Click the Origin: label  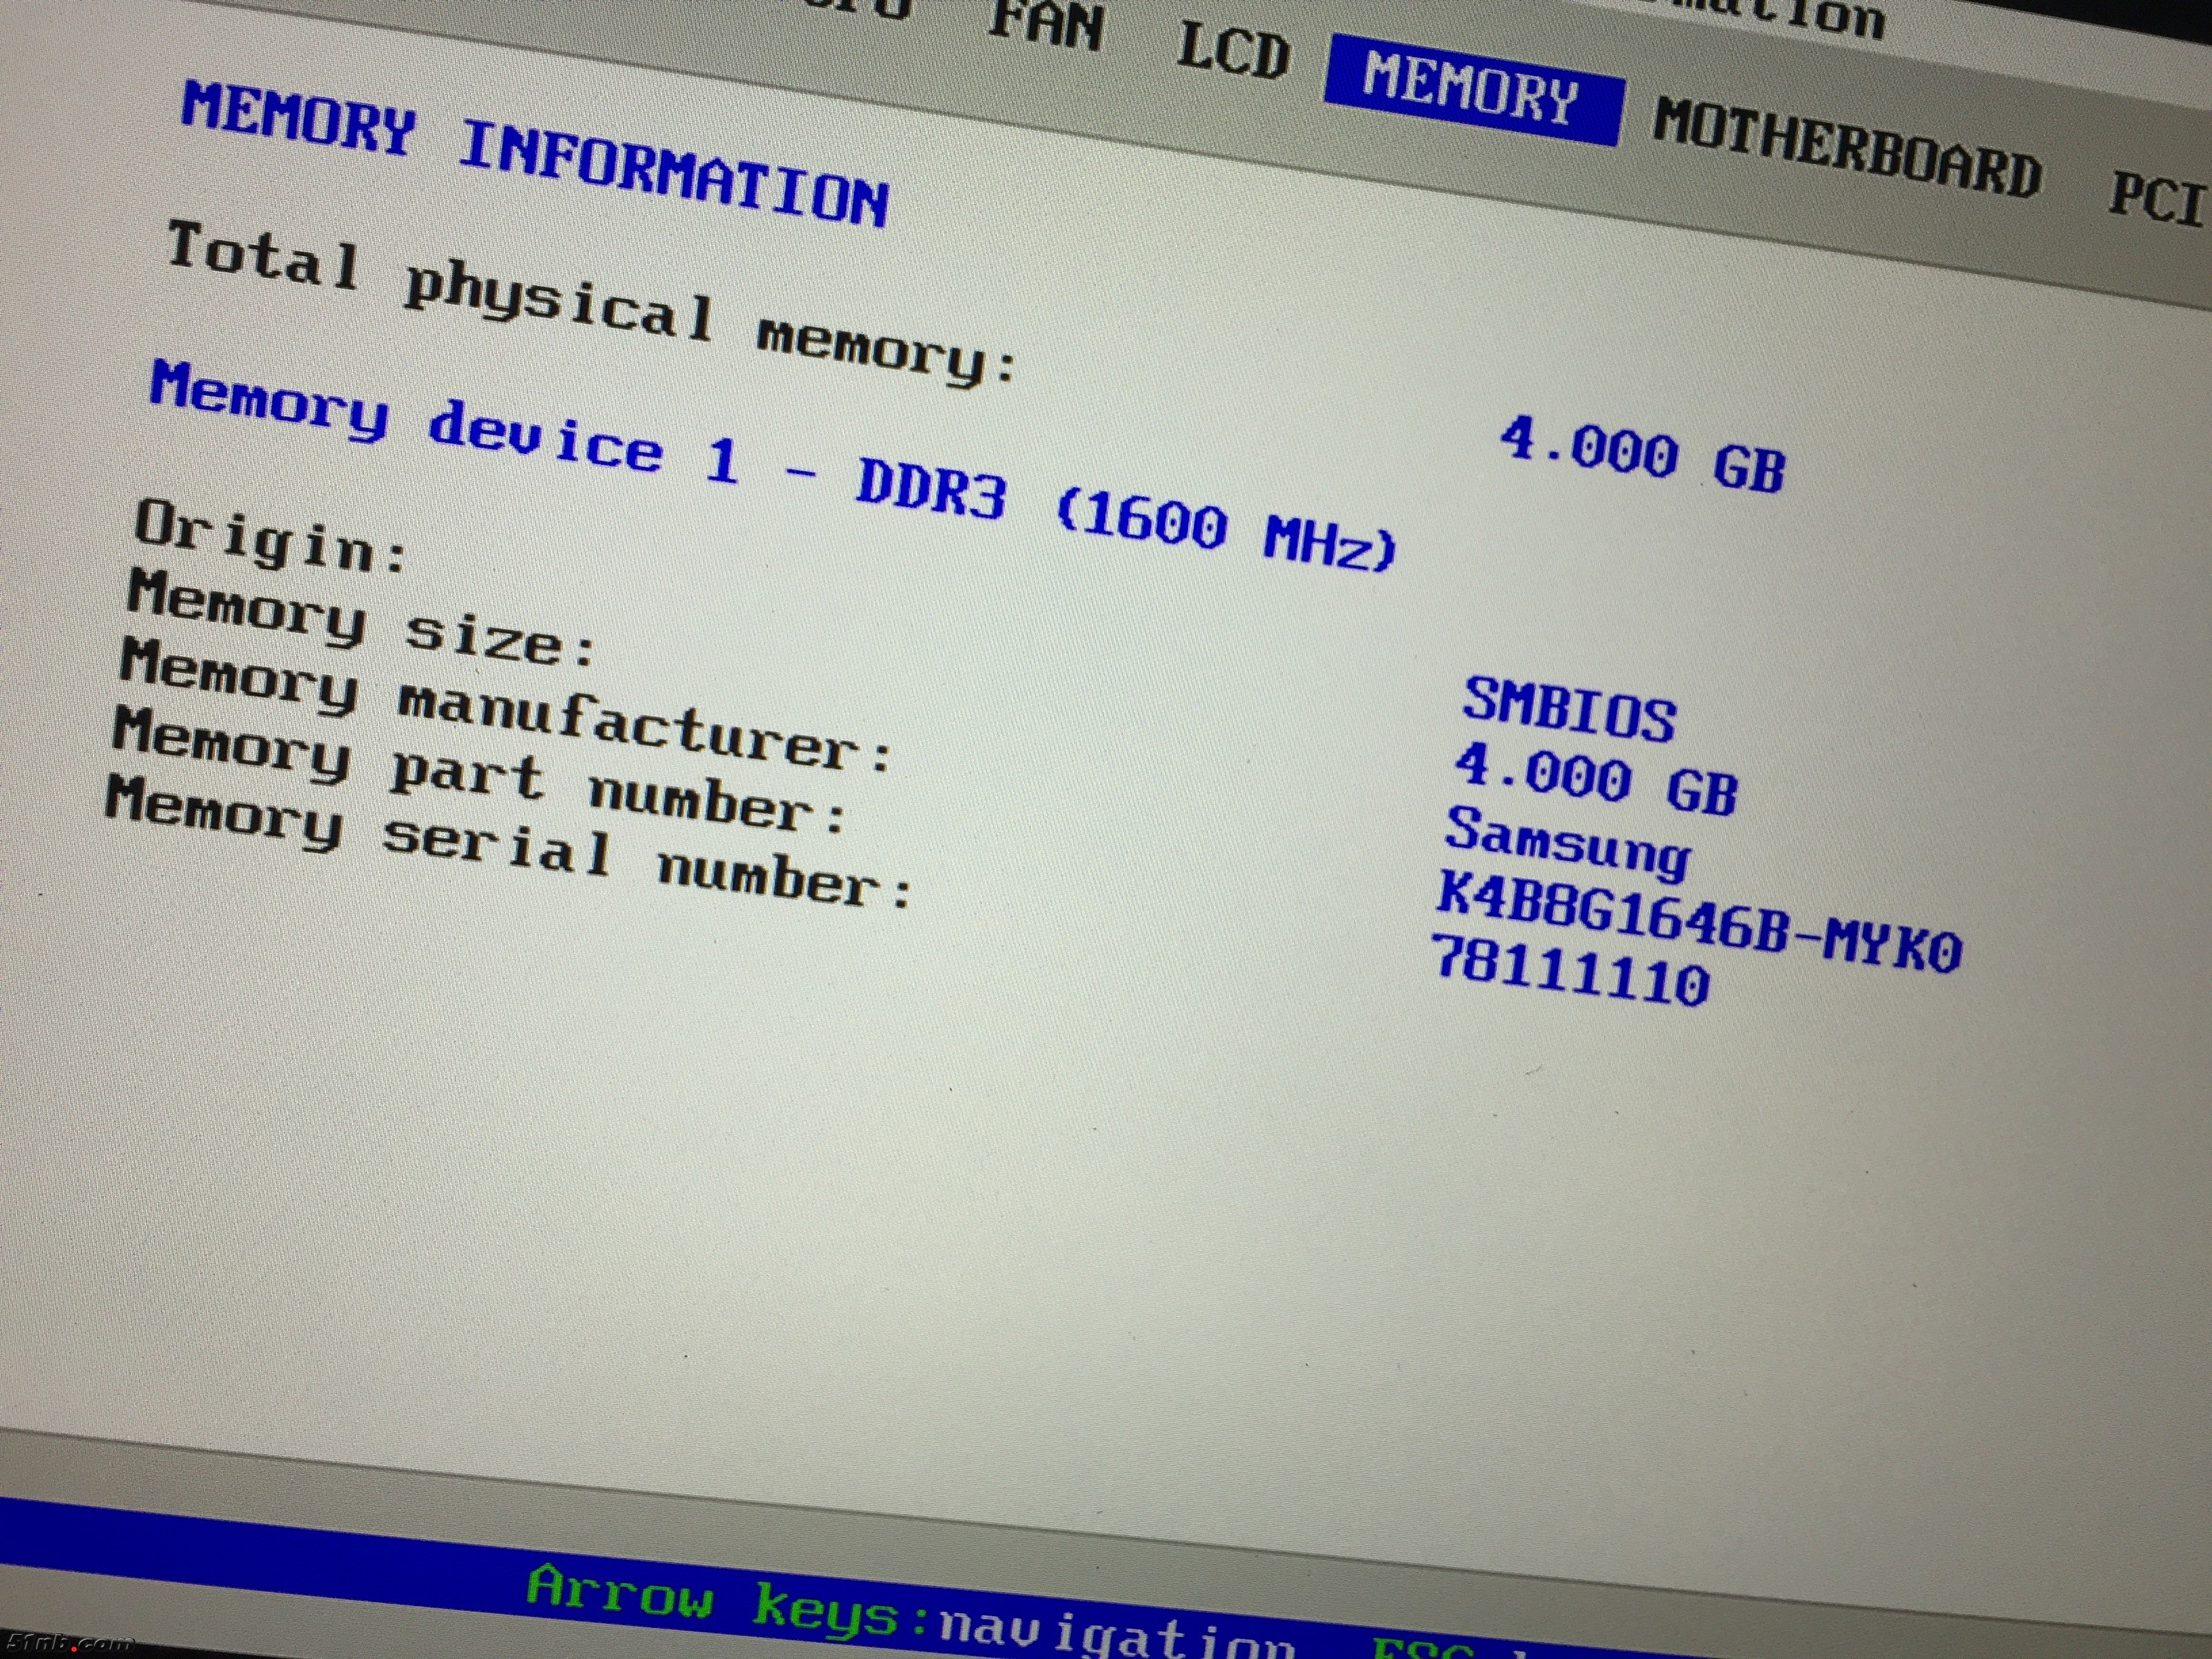click(x=271, y=538)
